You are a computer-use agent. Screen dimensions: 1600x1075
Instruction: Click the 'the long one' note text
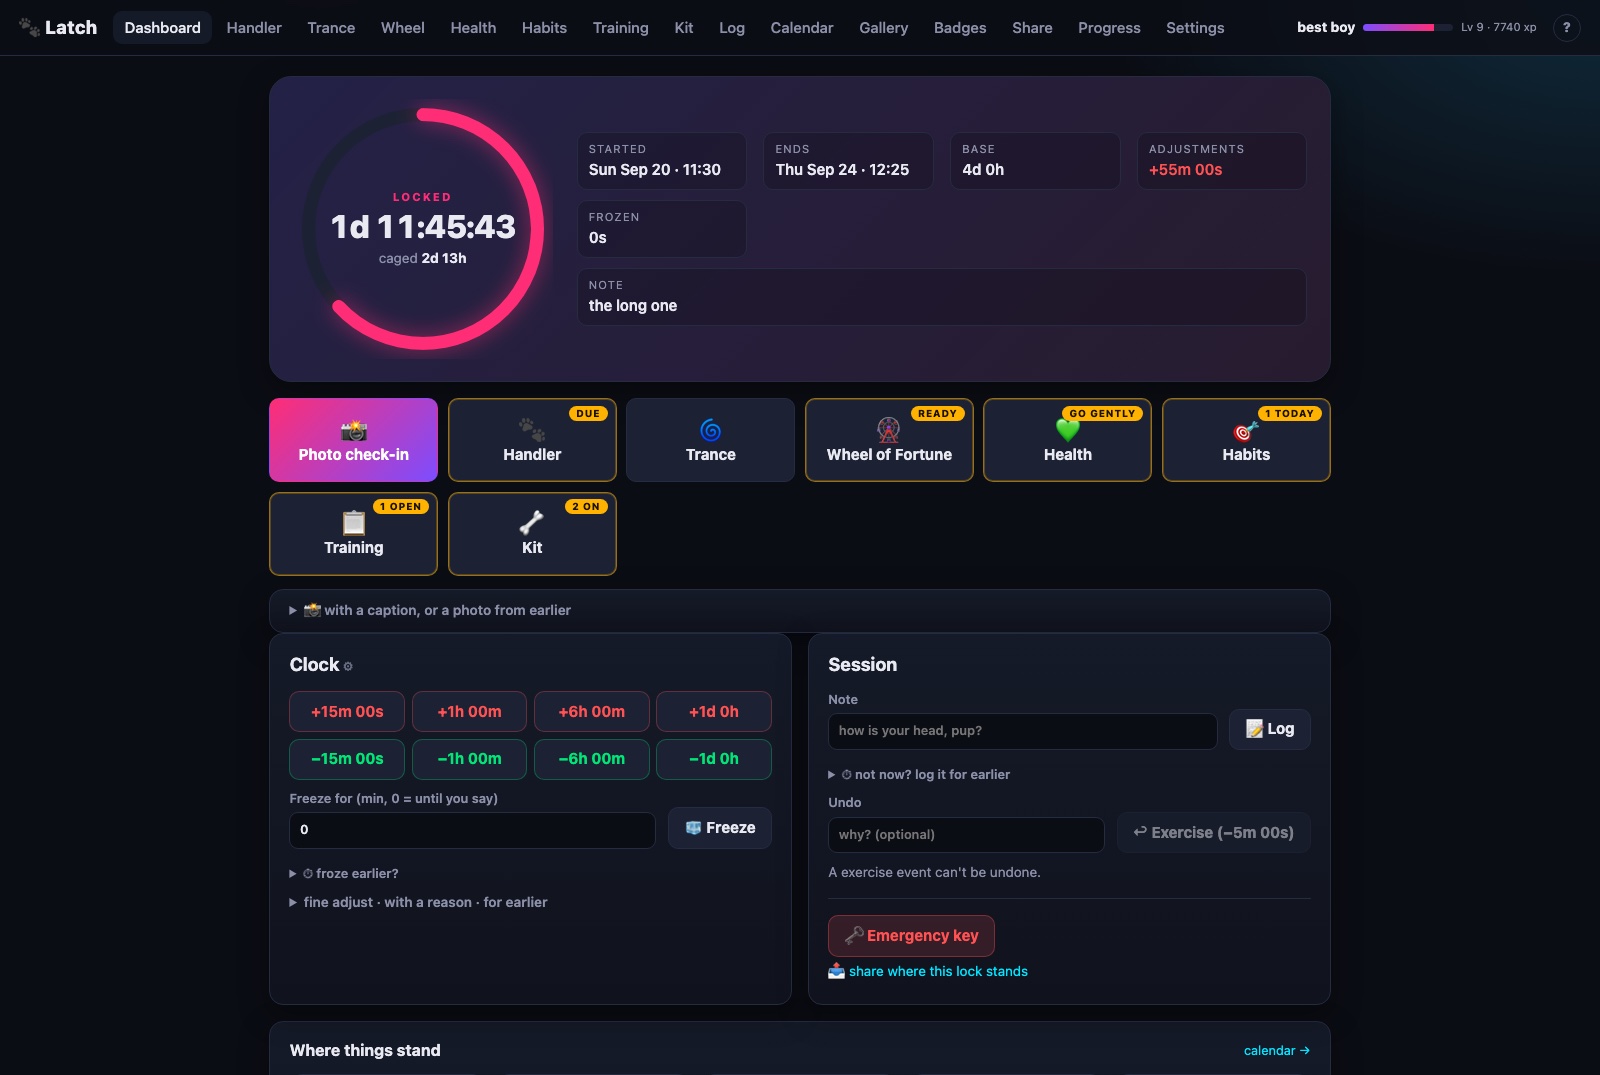633,306
